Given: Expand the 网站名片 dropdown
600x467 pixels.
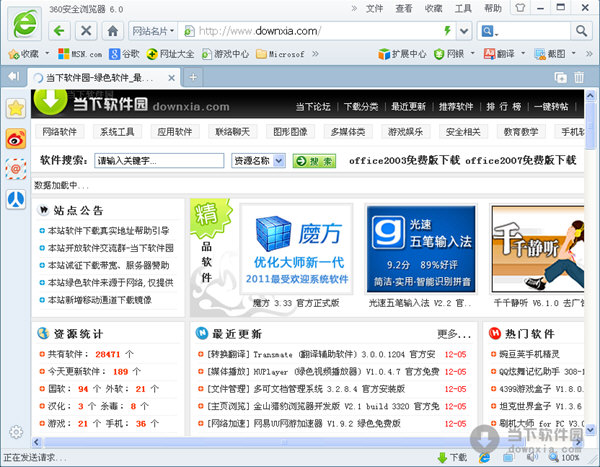Looking at the screenshot, I should (x=153, y=31).
